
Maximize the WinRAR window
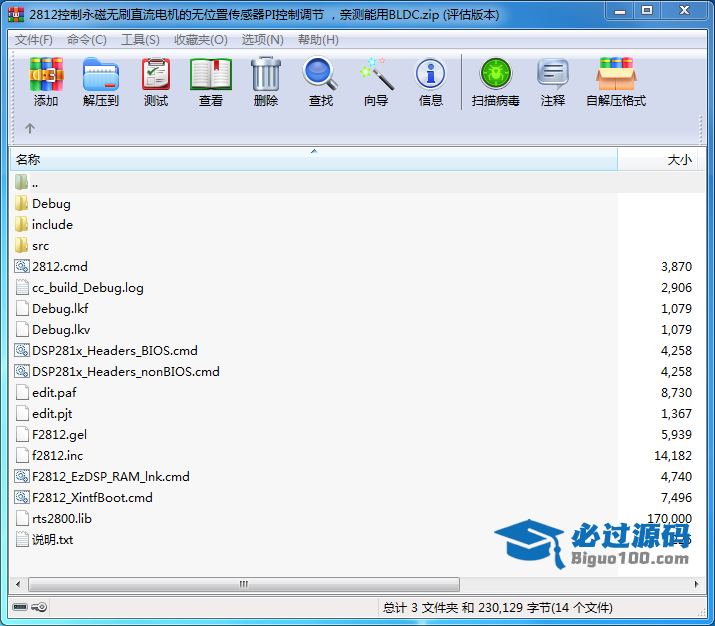(647, 11)
